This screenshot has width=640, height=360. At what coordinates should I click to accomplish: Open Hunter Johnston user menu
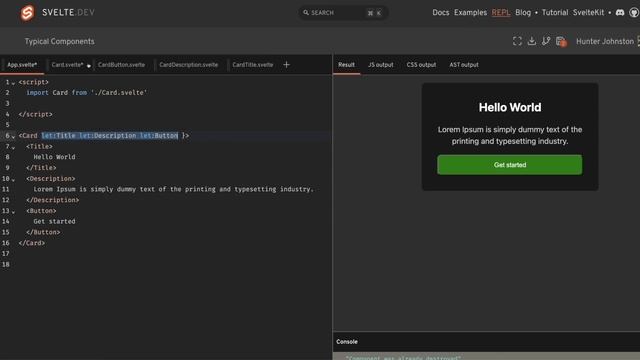[x=605, y=41]
